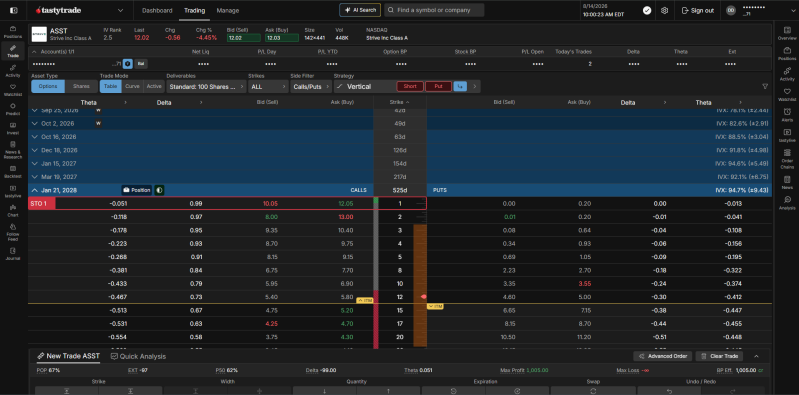
Task: Switch to the Quick Analysis tab
Action: (x=138, y=356)
